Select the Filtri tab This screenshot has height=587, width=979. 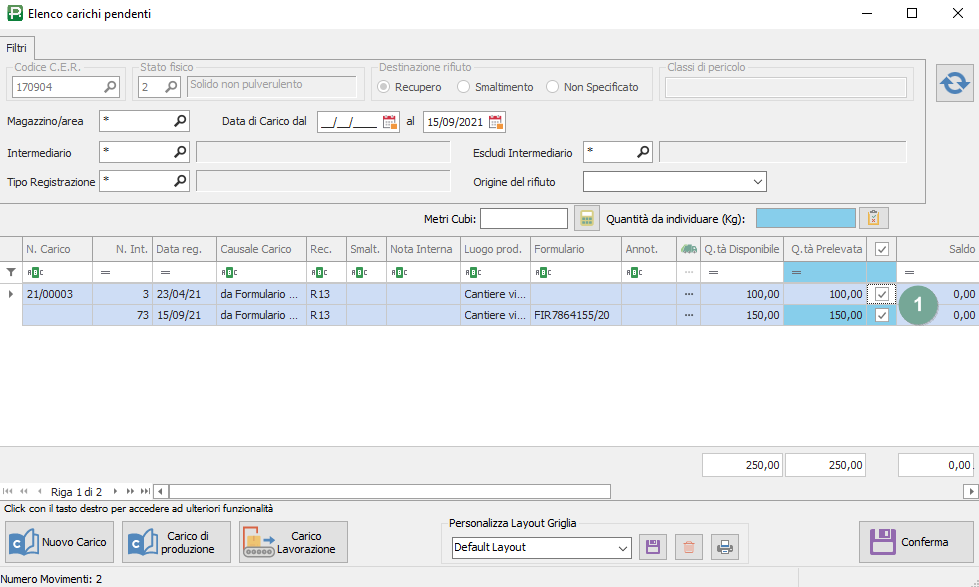[x=17, y=48]
